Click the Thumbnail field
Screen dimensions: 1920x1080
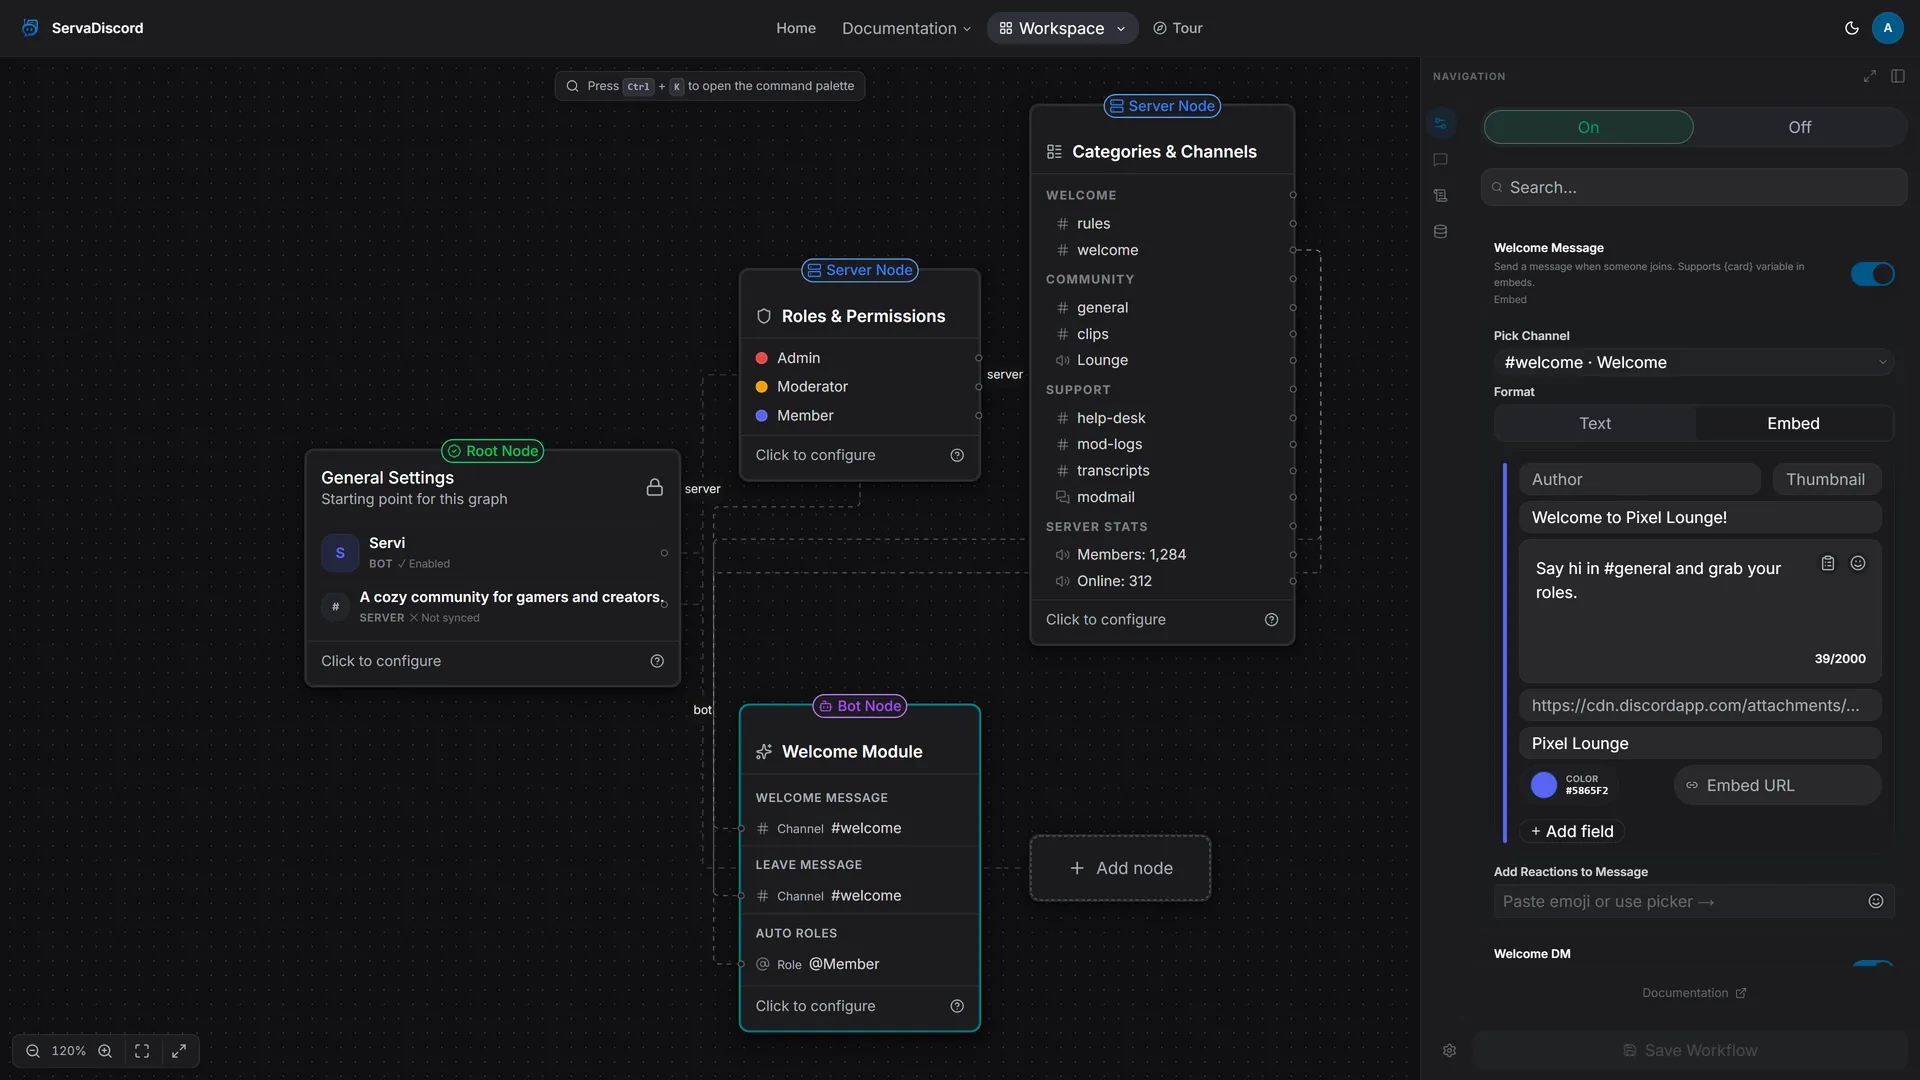1826,479
